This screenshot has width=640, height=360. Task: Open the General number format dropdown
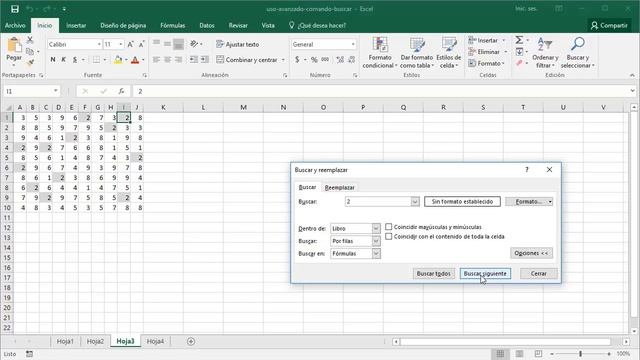click(353, 44)
